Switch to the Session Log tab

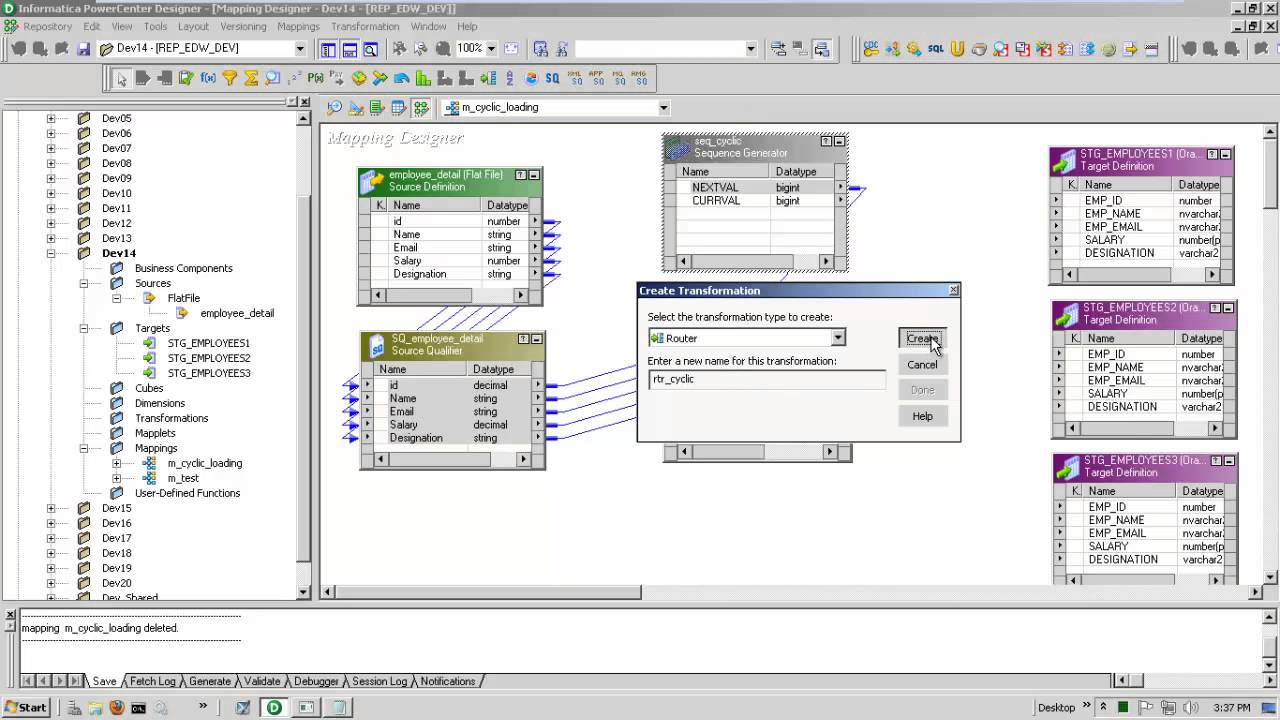coord(379,681)
